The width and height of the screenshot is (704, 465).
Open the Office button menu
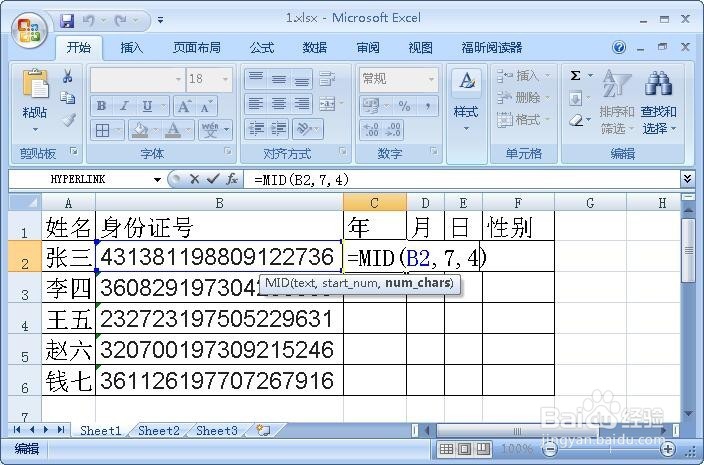point(29,31)
